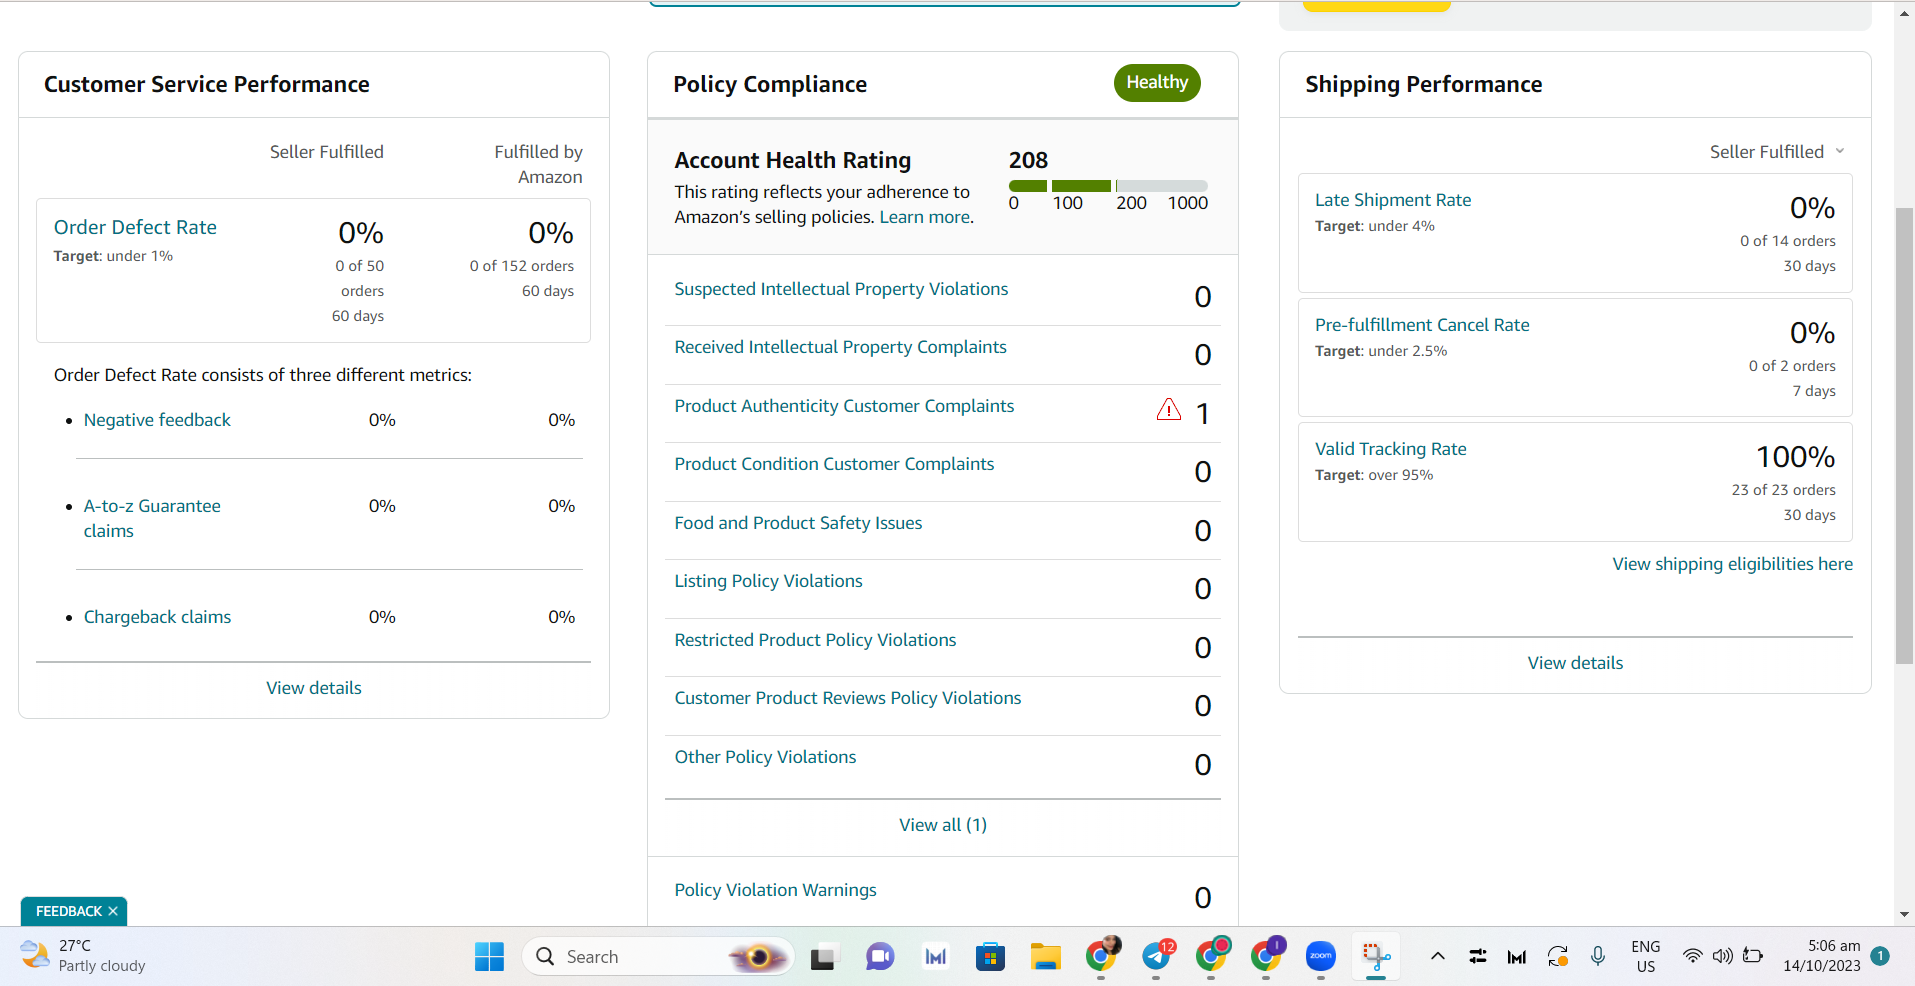Open Received Intellectual Property Complaints
The width and height of the screenshot is (1915, 986).
840,347
